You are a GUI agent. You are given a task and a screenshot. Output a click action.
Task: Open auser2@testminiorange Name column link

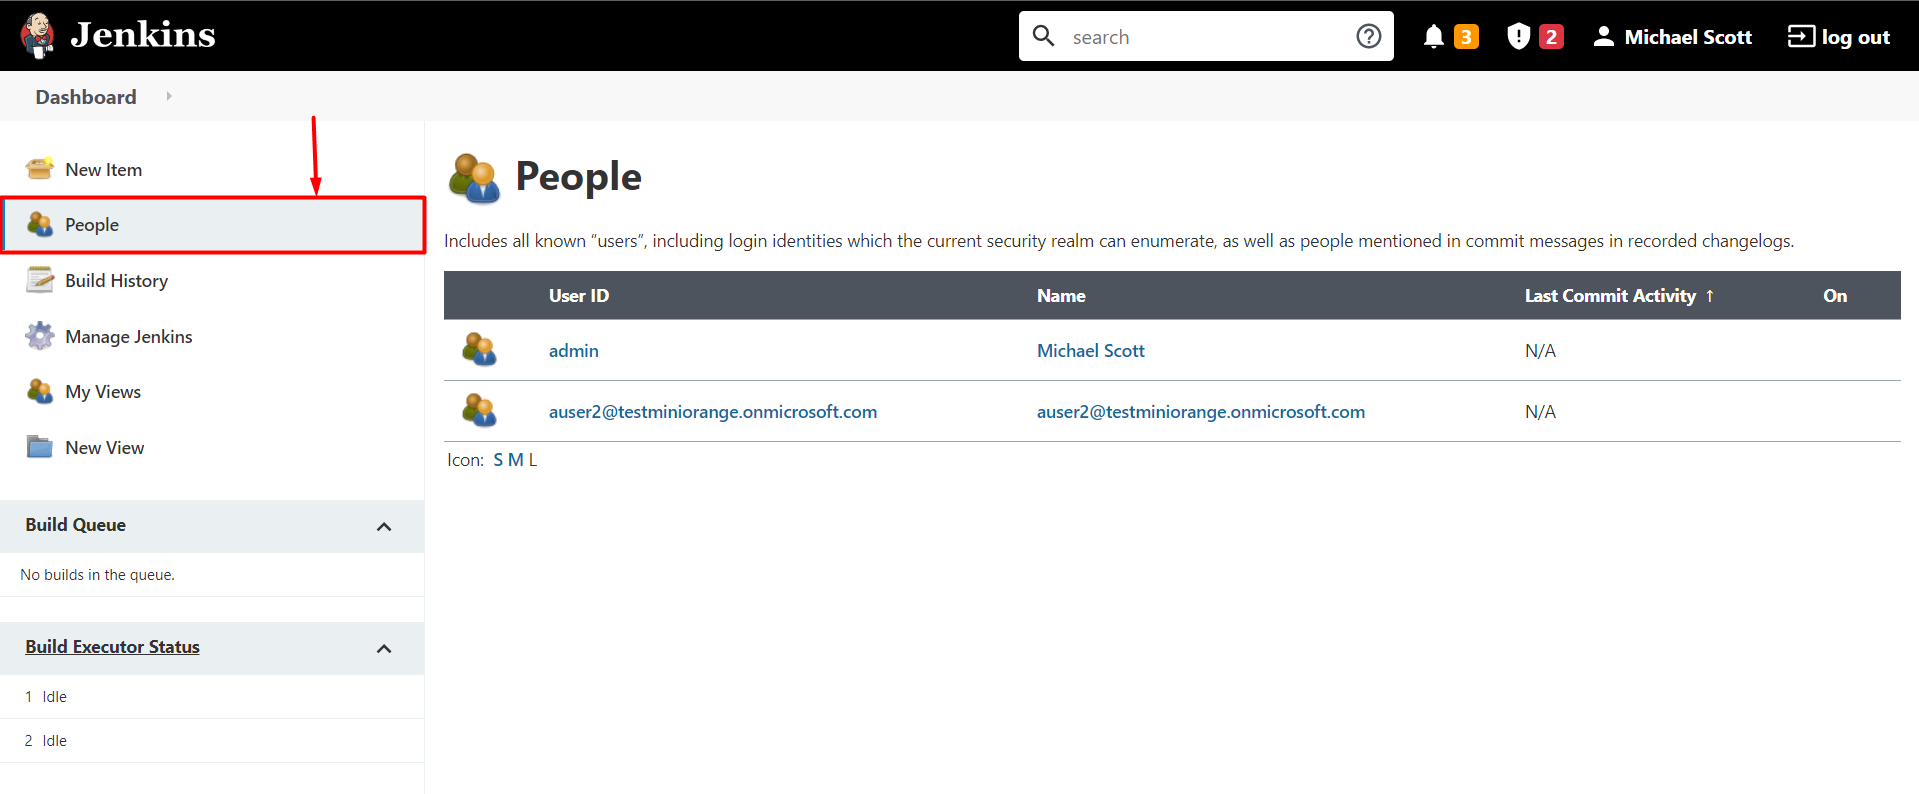point(1201,412)
